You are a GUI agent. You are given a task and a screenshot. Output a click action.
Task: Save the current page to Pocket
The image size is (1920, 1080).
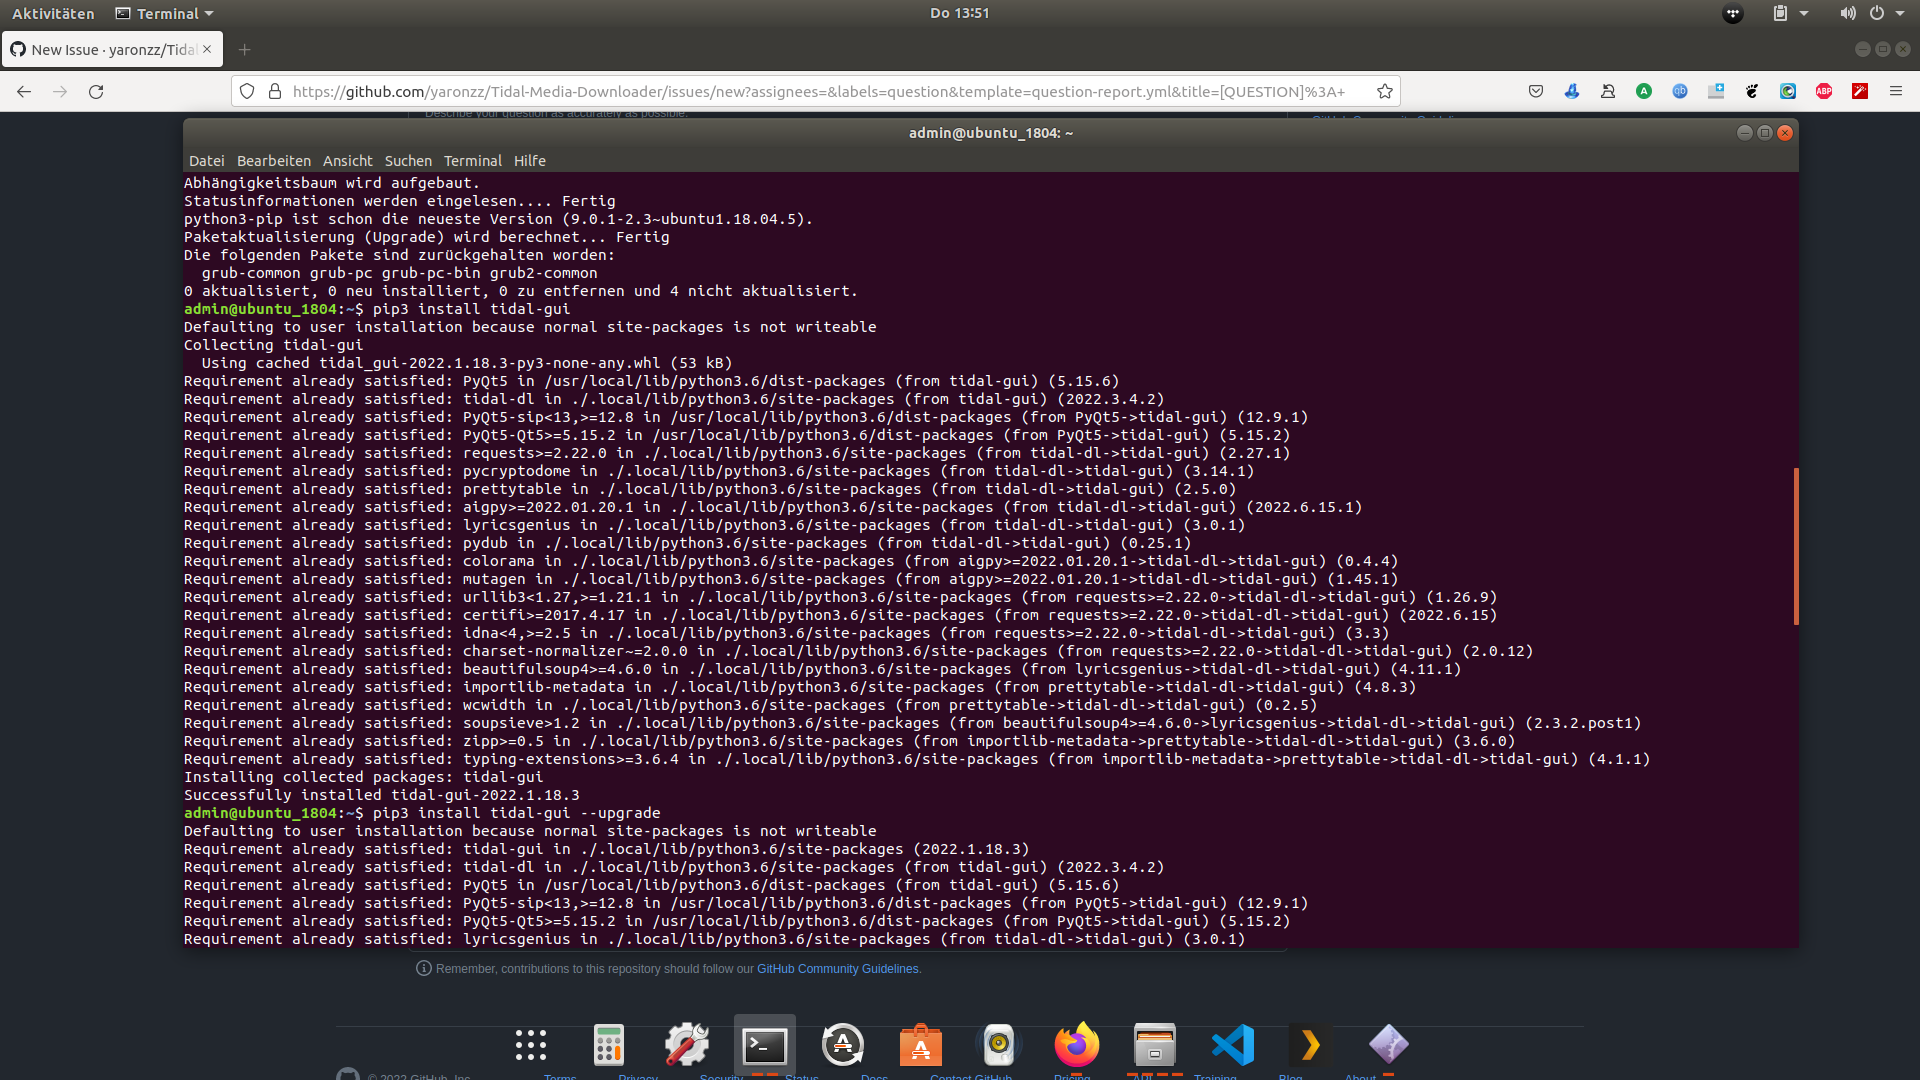pyautogui.click(x=1537, y=91)
